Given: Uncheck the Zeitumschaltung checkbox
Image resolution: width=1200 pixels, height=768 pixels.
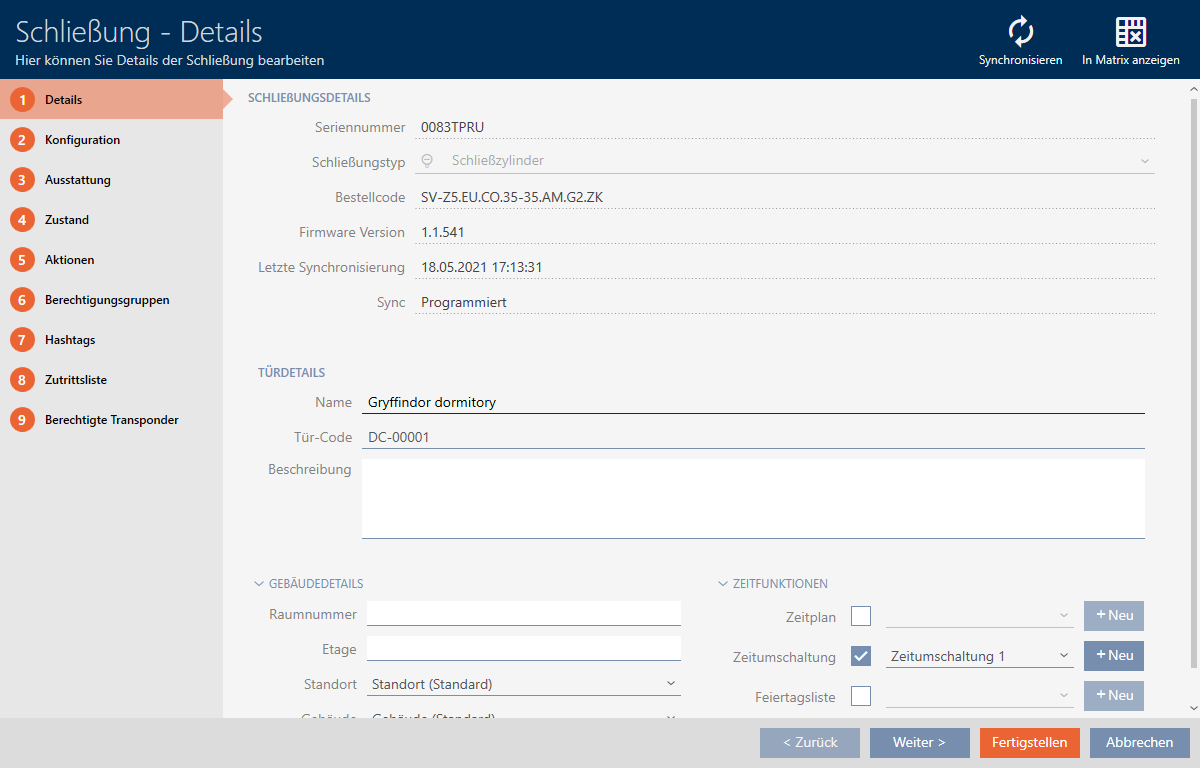Looking at the screenshot, I should pos(861,656).
